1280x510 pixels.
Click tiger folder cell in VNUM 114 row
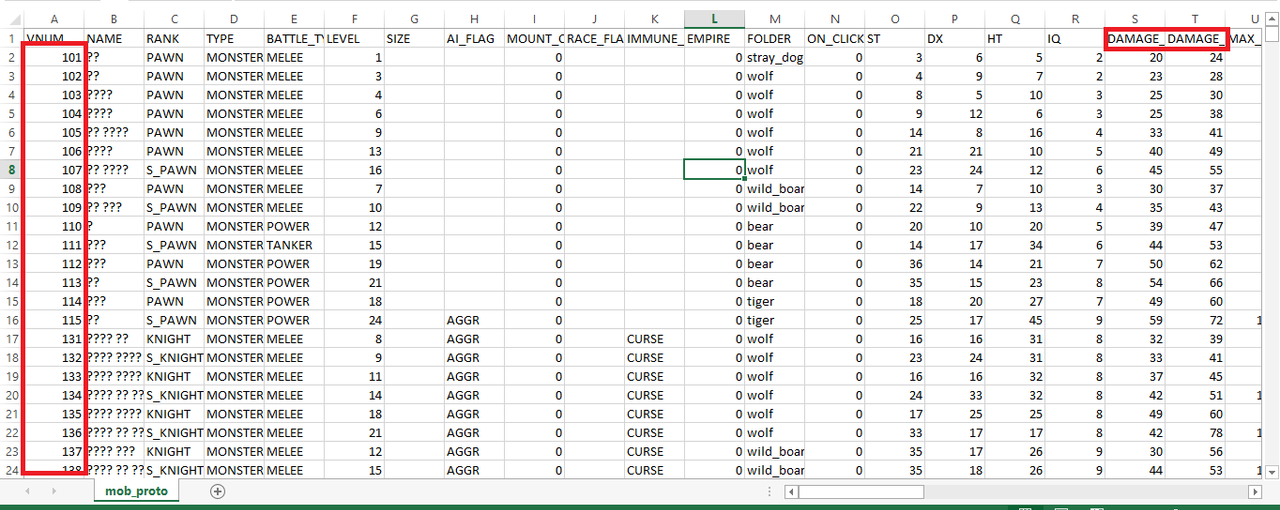pyautogui.click(x=774, y=301)
